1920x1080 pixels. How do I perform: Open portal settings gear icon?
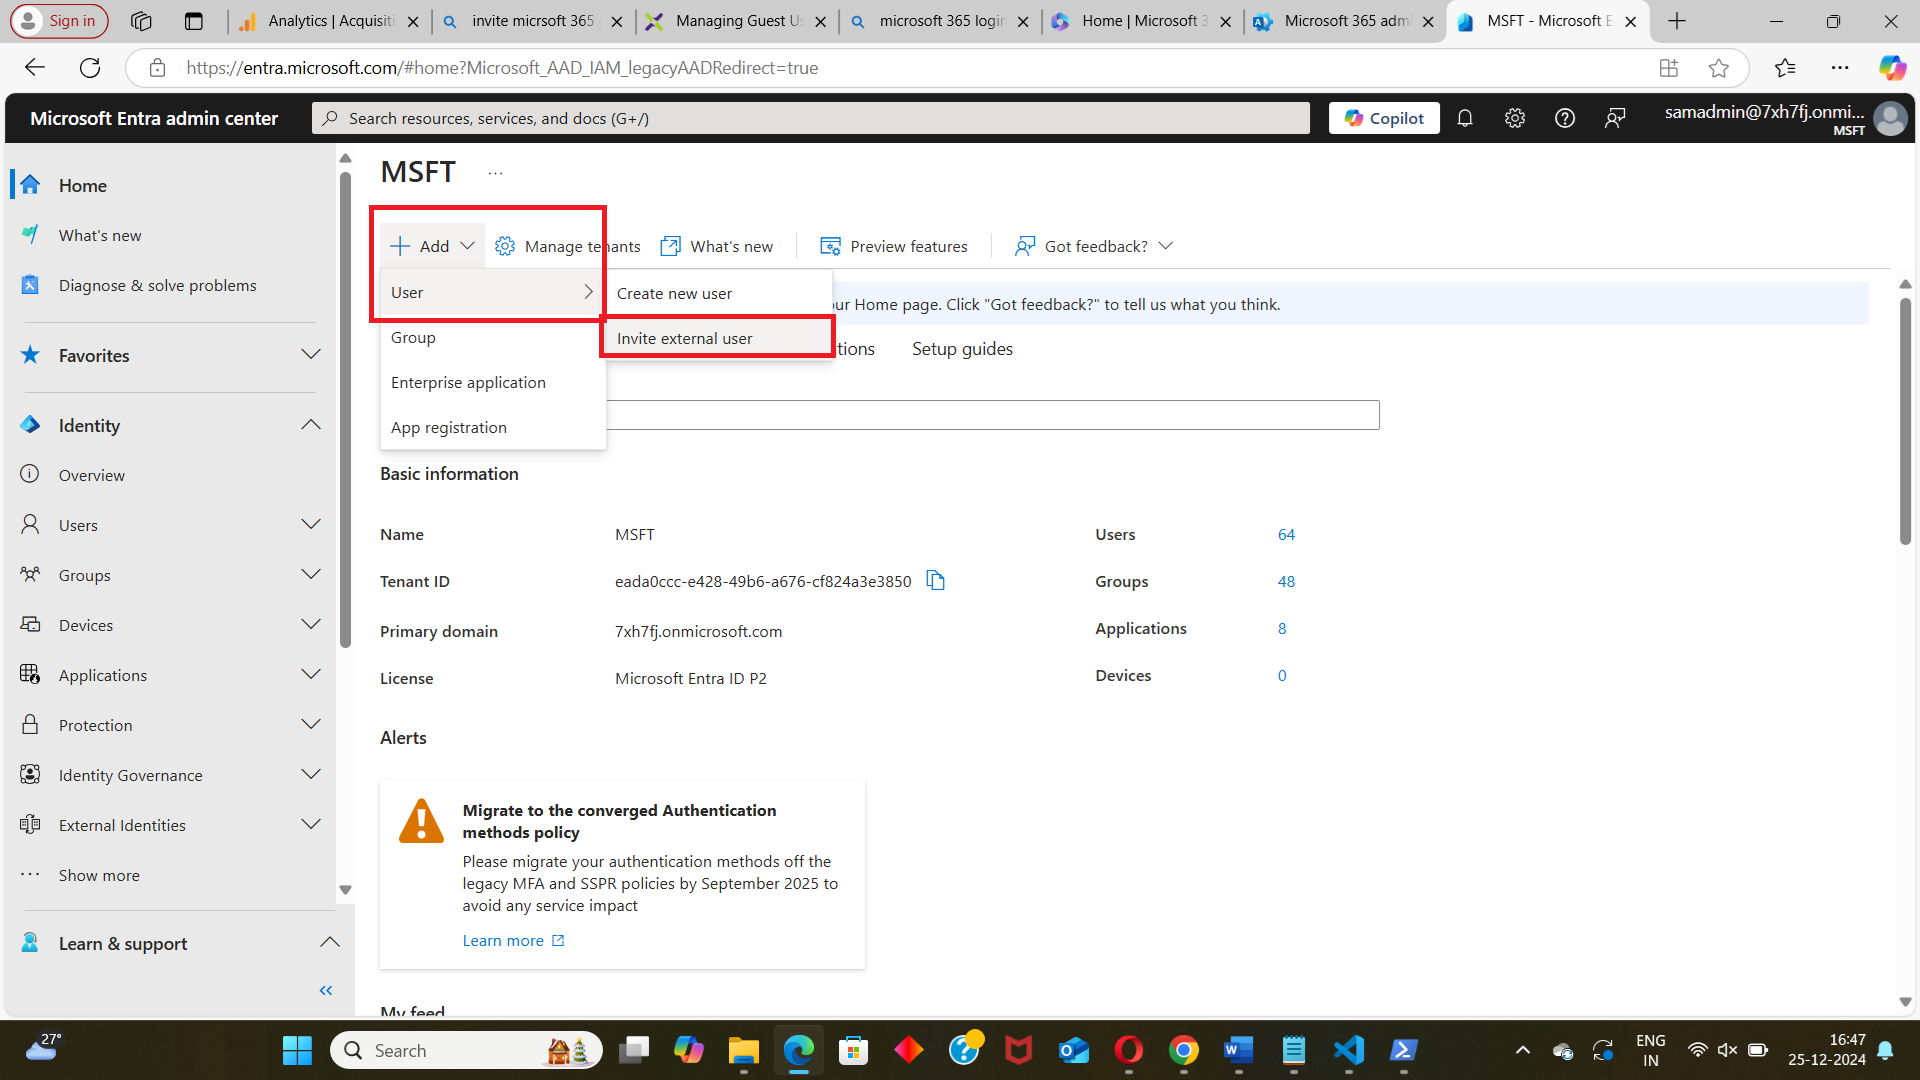click(x=1515, y=118)
